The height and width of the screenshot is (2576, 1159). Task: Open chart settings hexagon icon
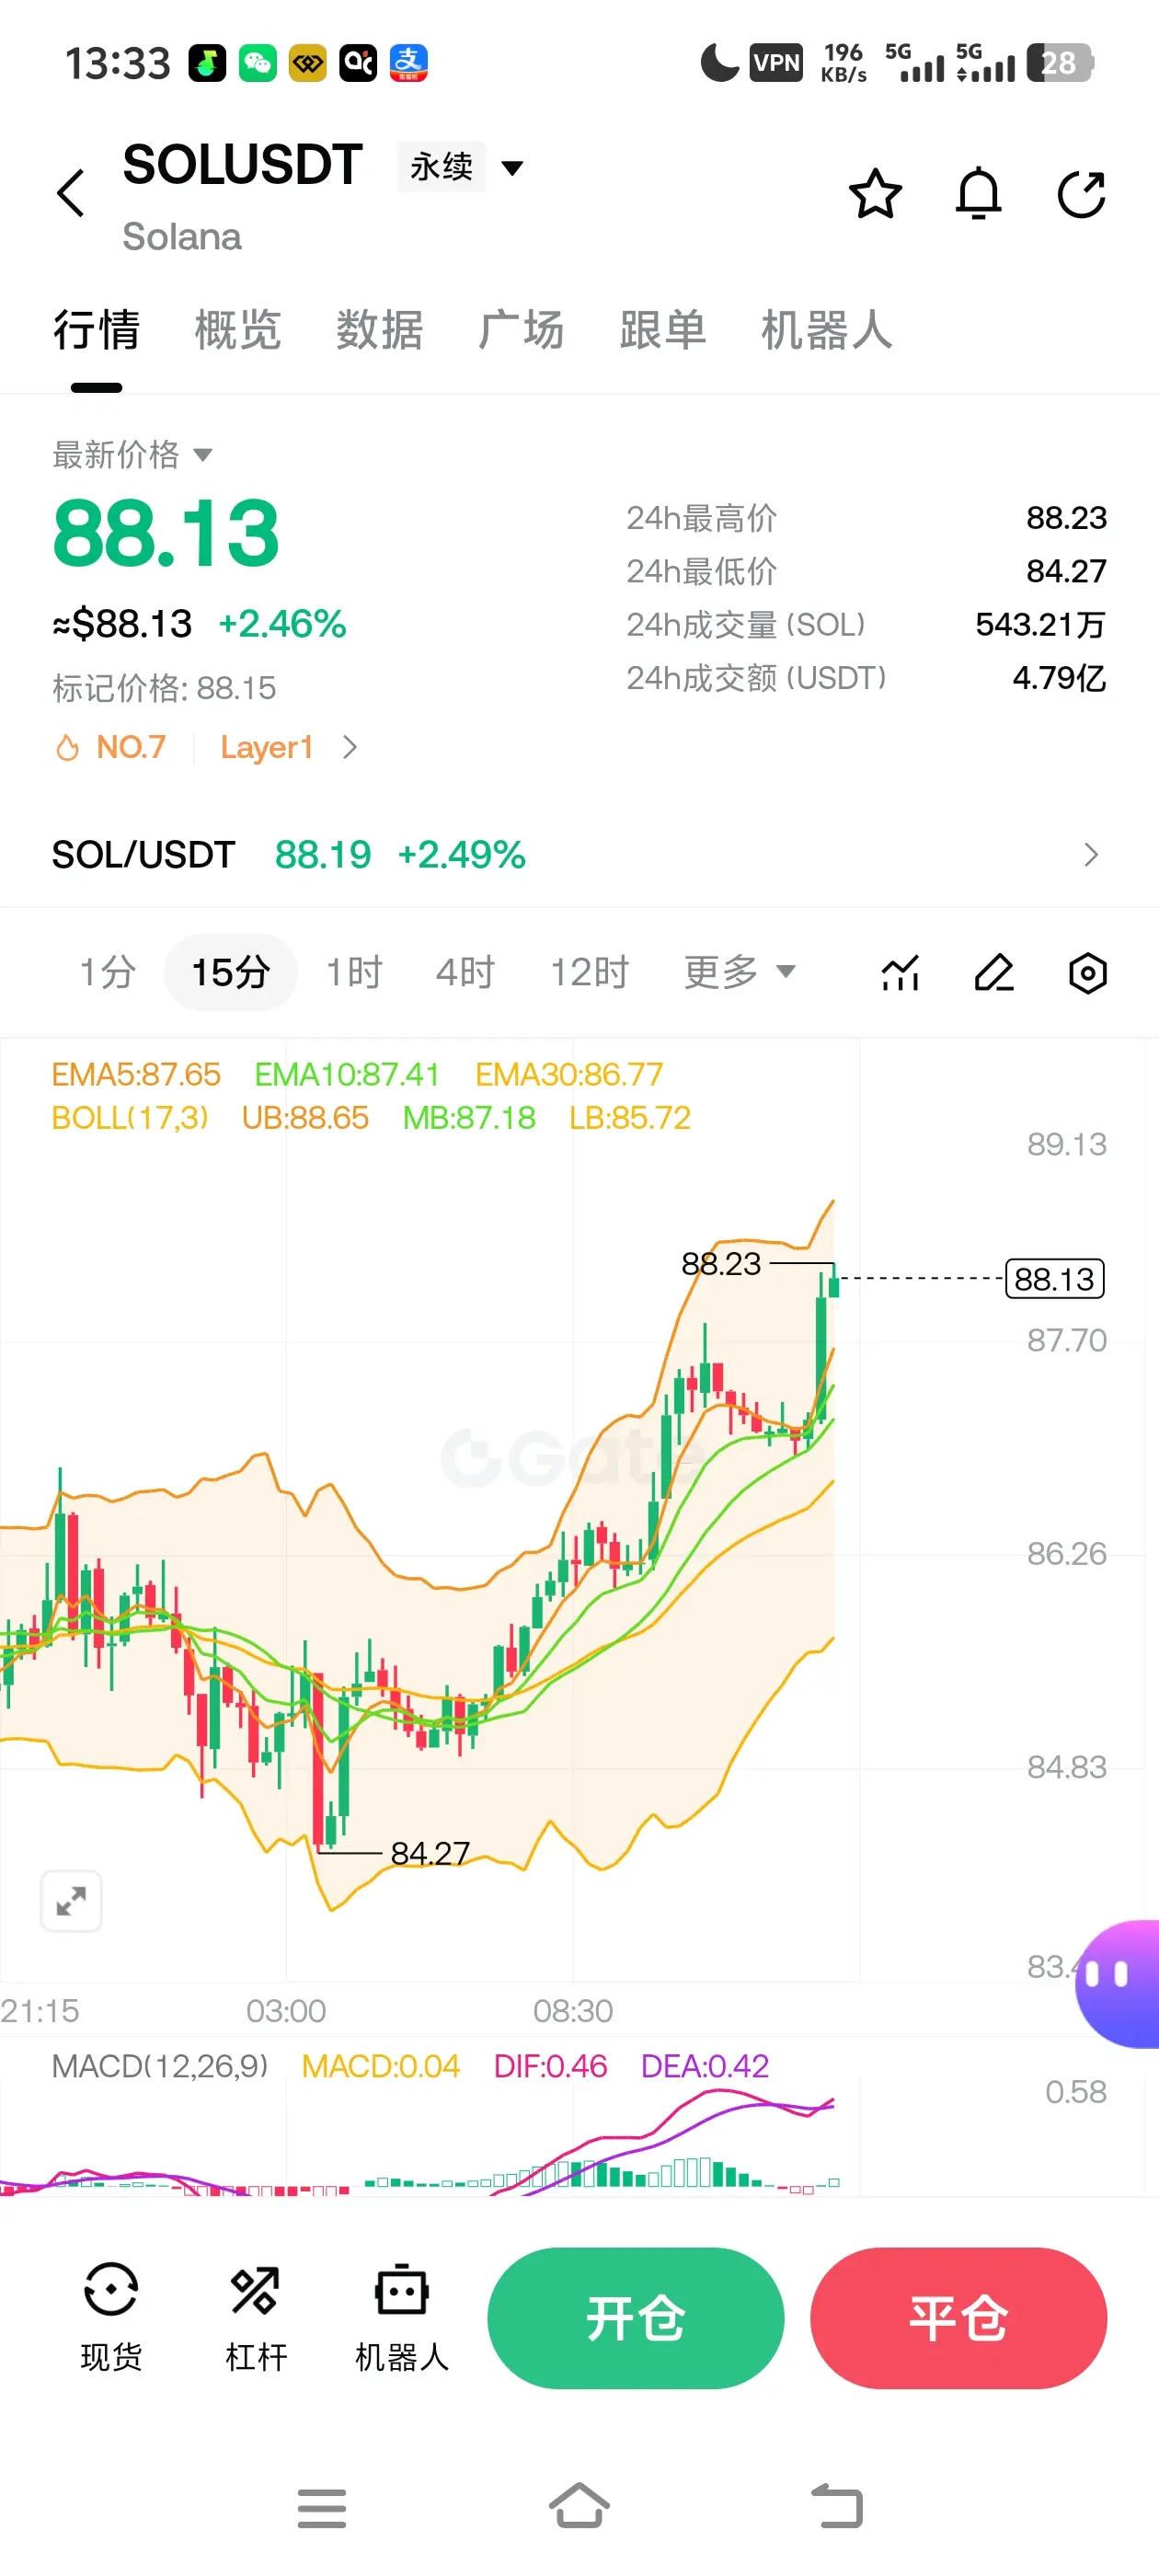pyautogui.click(x=1087, y=972)
